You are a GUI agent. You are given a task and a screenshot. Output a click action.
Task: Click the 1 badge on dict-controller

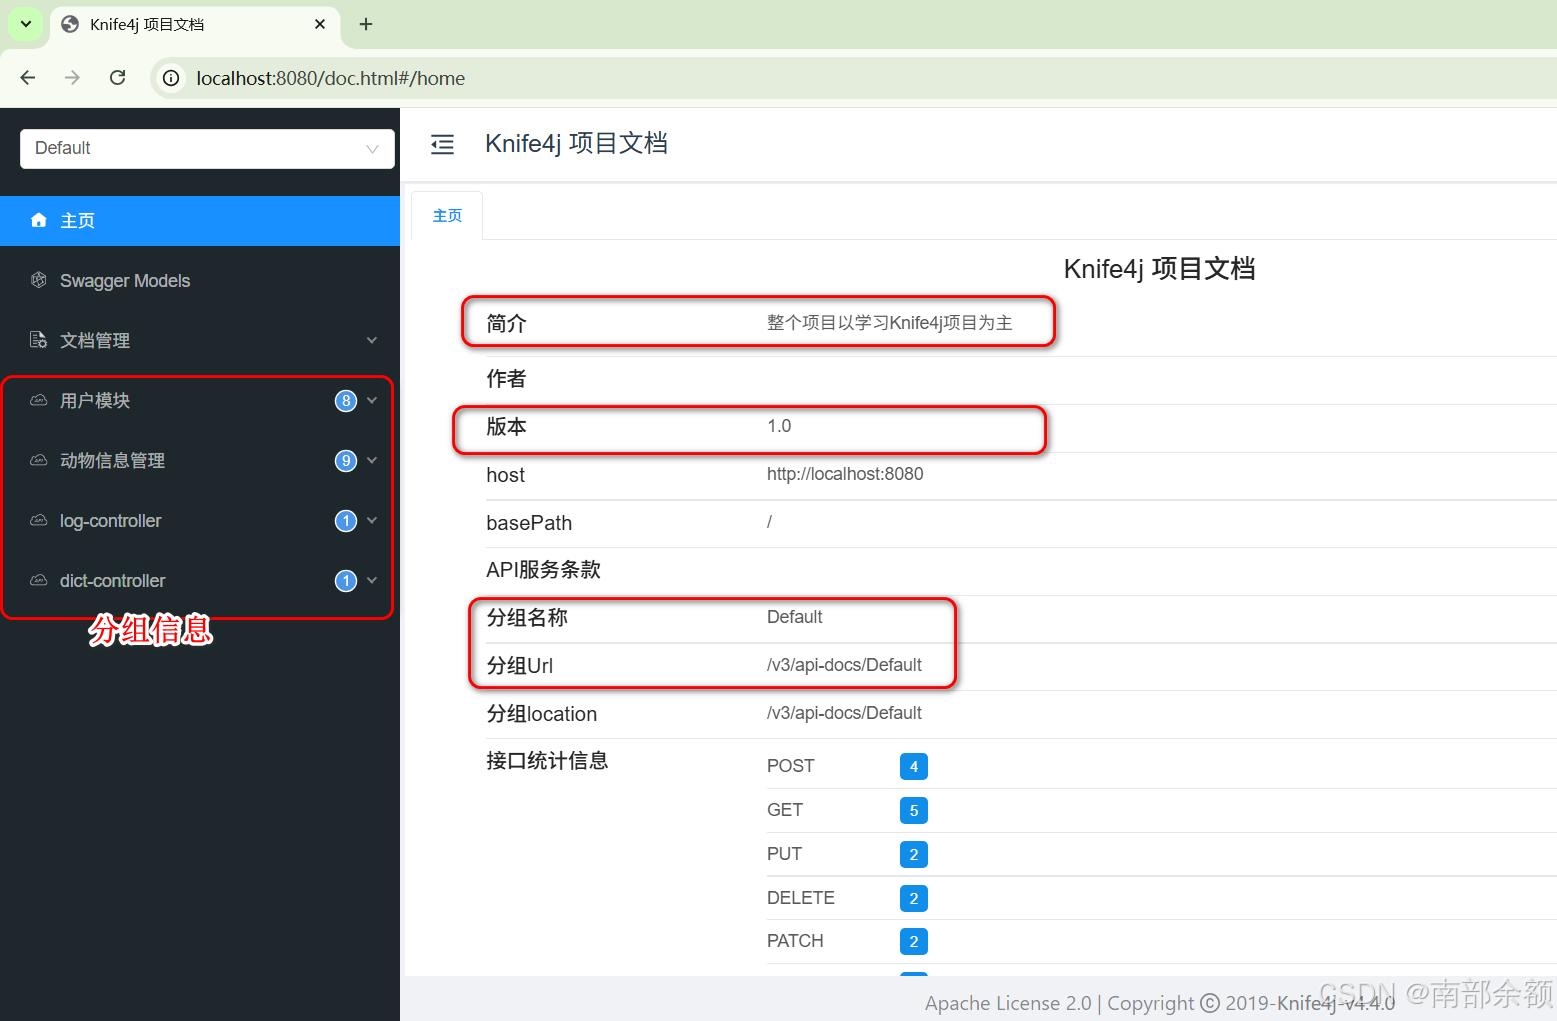click(x=346, y=581)
